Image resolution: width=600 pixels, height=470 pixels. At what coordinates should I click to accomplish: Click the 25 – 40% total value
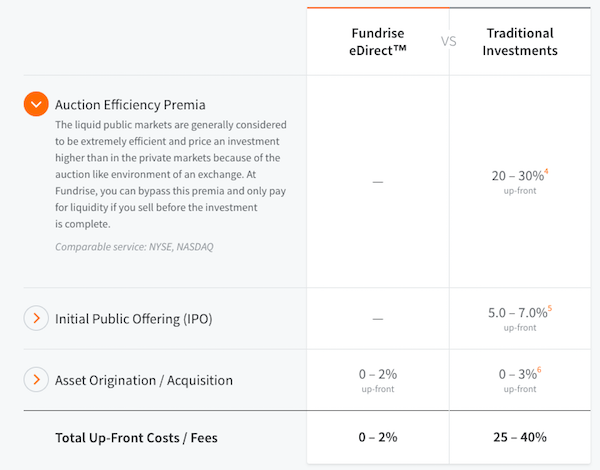click(x=519, y=437)
